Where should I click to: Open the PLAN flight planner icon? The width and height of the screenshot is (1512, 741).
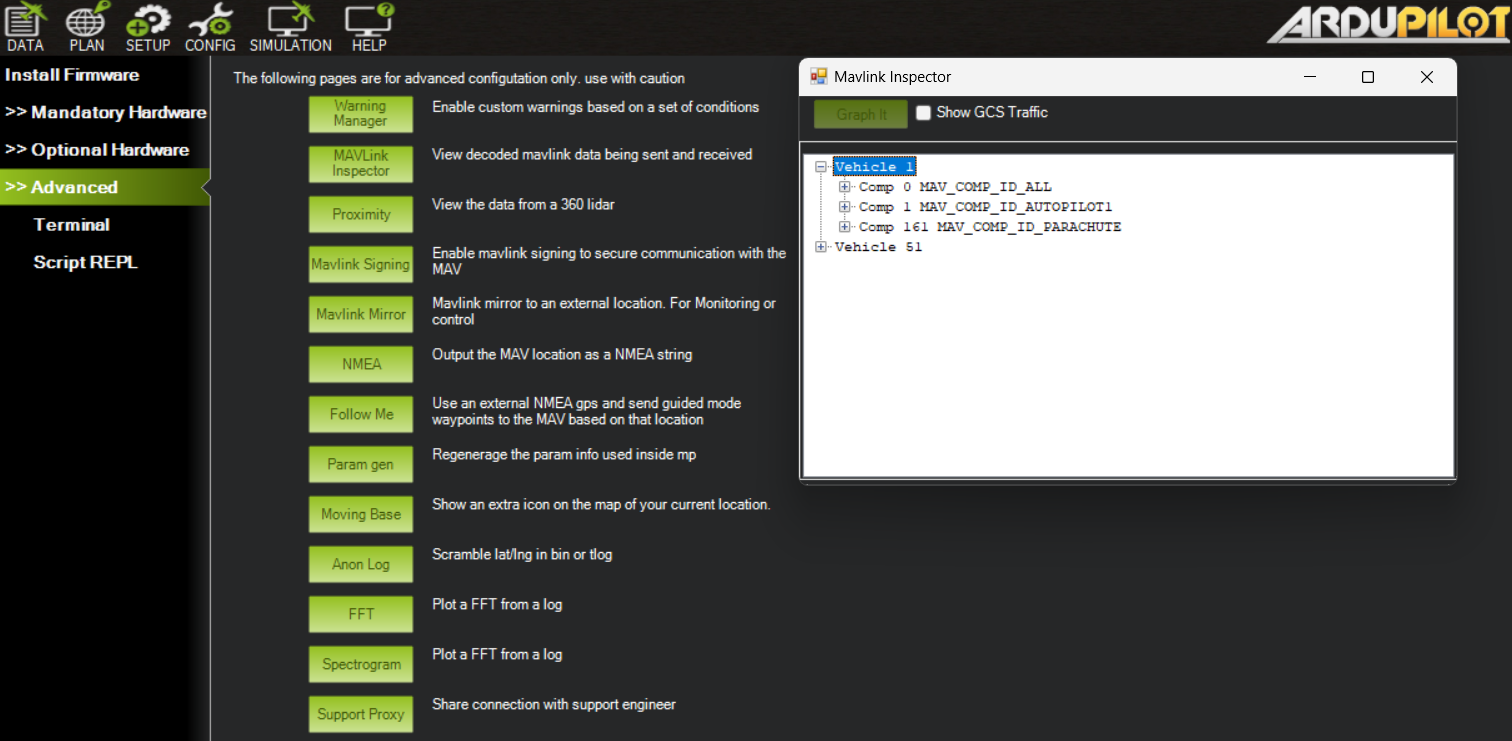(x=87, y=27)
